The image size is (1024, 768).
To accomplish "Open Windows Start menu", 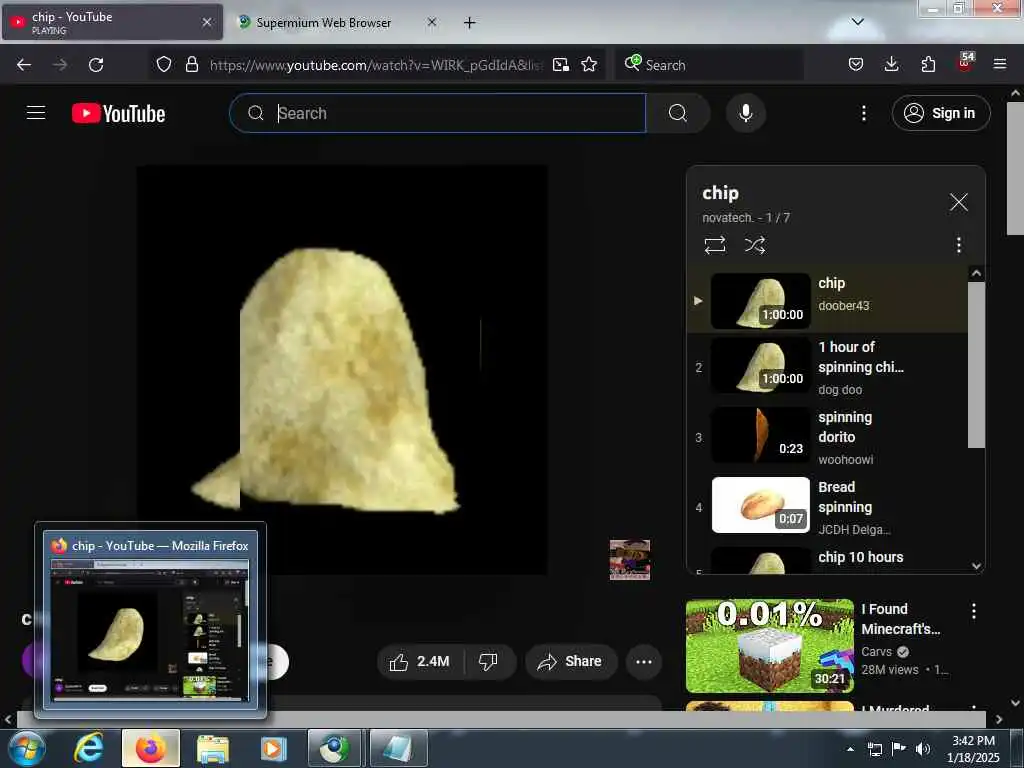I will pos(27,748).
